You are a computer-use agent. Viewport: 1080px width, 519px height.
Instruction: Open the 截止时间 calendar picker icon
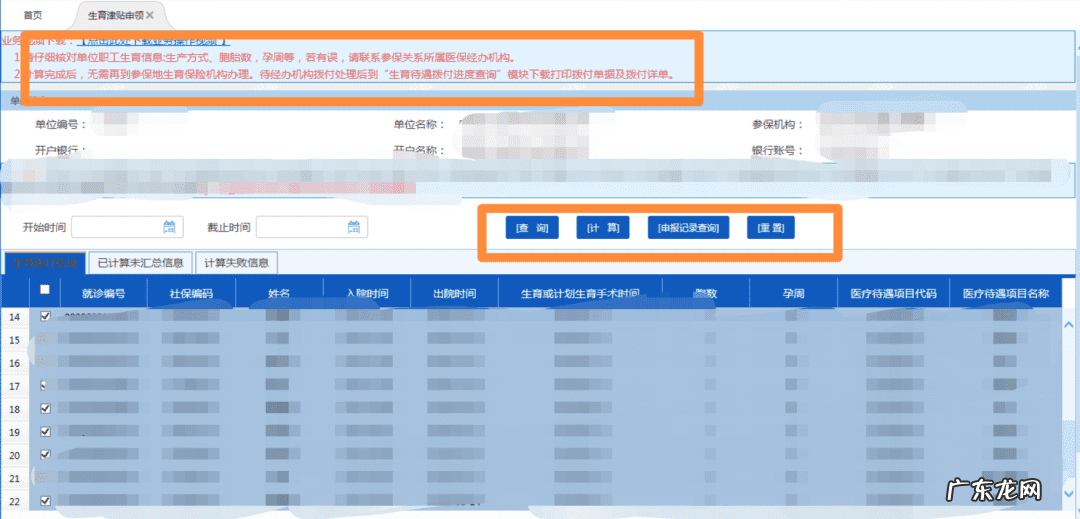click(353, 226)
